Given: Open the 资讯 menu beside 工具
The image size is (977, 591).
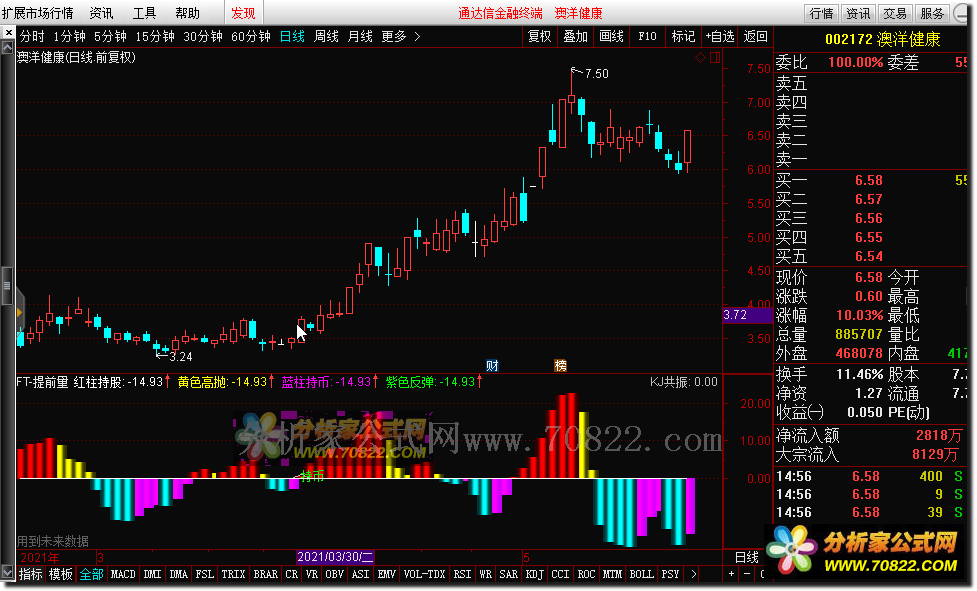Looking at the screenshot, I should 101,13.
